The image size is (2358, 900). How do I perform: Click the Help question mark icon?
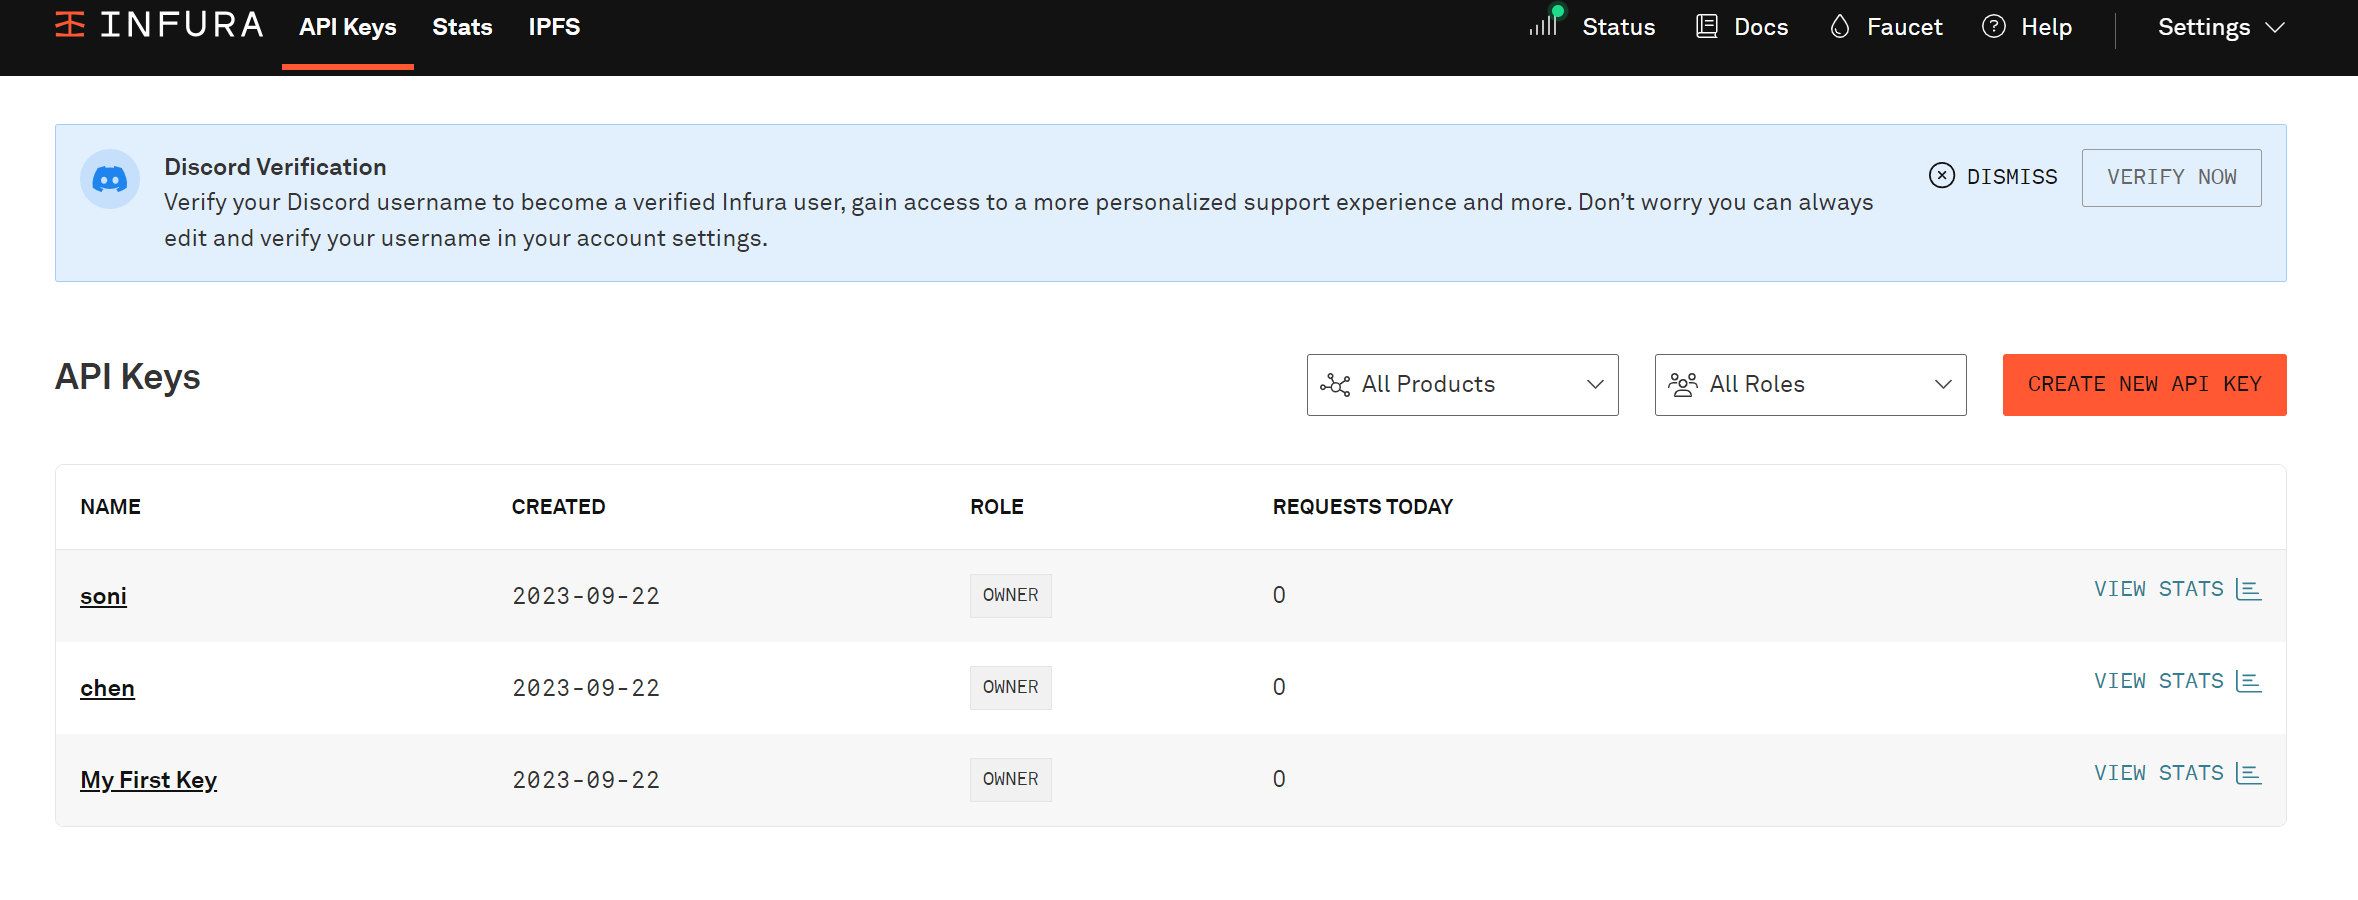pyautogui.click(x=1994, y=26)
